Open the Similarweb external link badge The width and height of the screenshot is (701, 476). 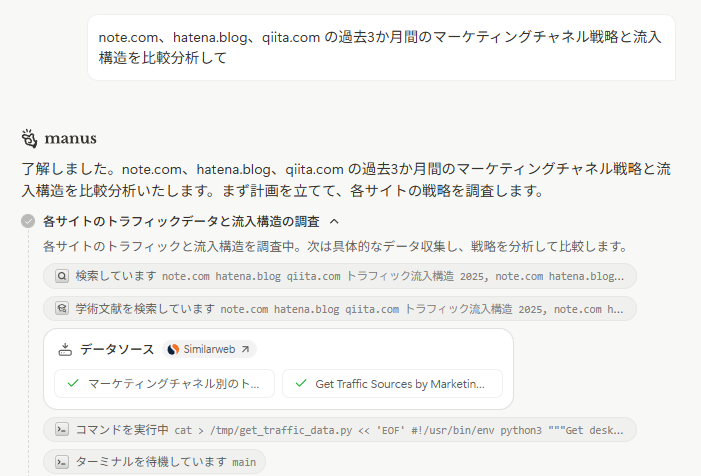click(210, 349)
